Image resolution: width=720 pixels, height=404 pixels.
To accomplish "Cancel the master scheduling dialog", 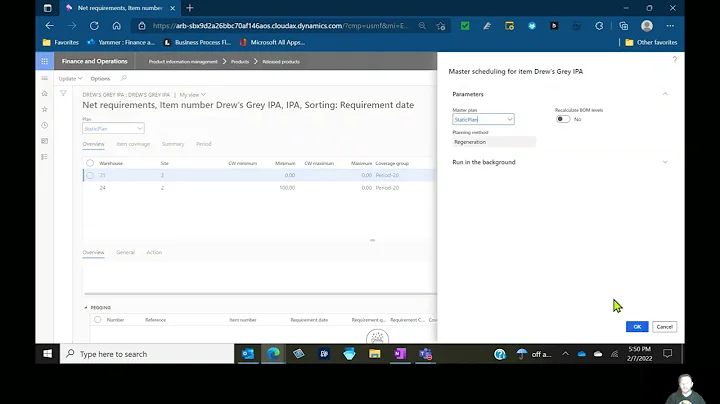I will point(664,326).
